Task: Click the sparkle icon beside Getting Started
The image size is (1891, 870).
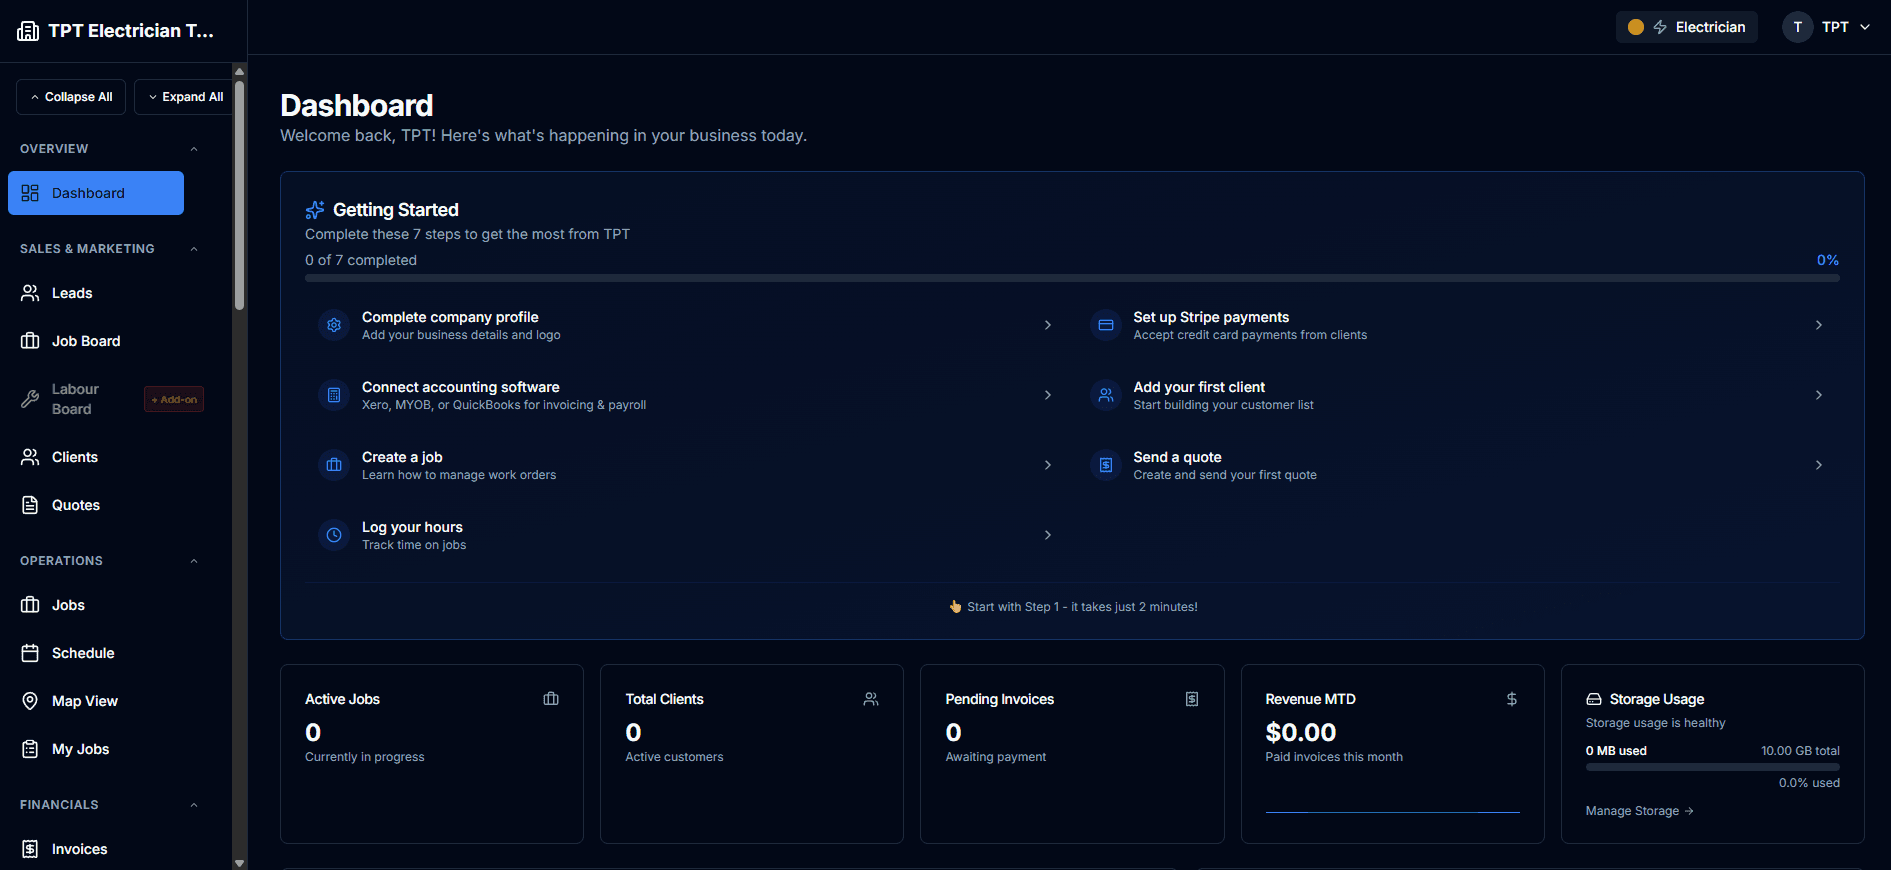Action: tap(315, 210)
